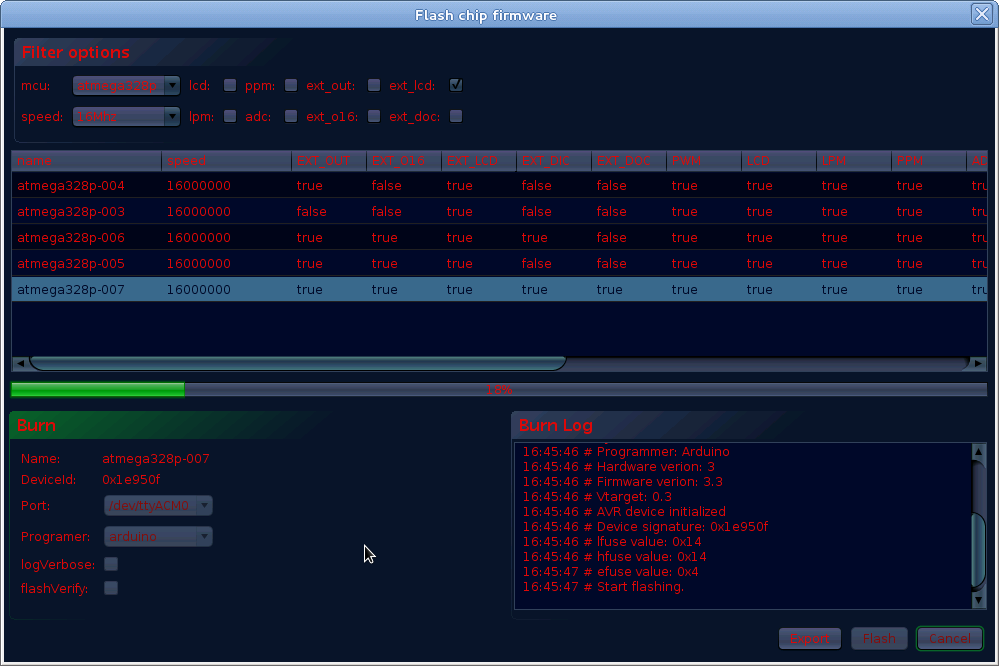Viewport: 999px width, 666px height.
Task: Open the speed dropdown arrow
Action: pyautogui.click(x=172, y=117)
